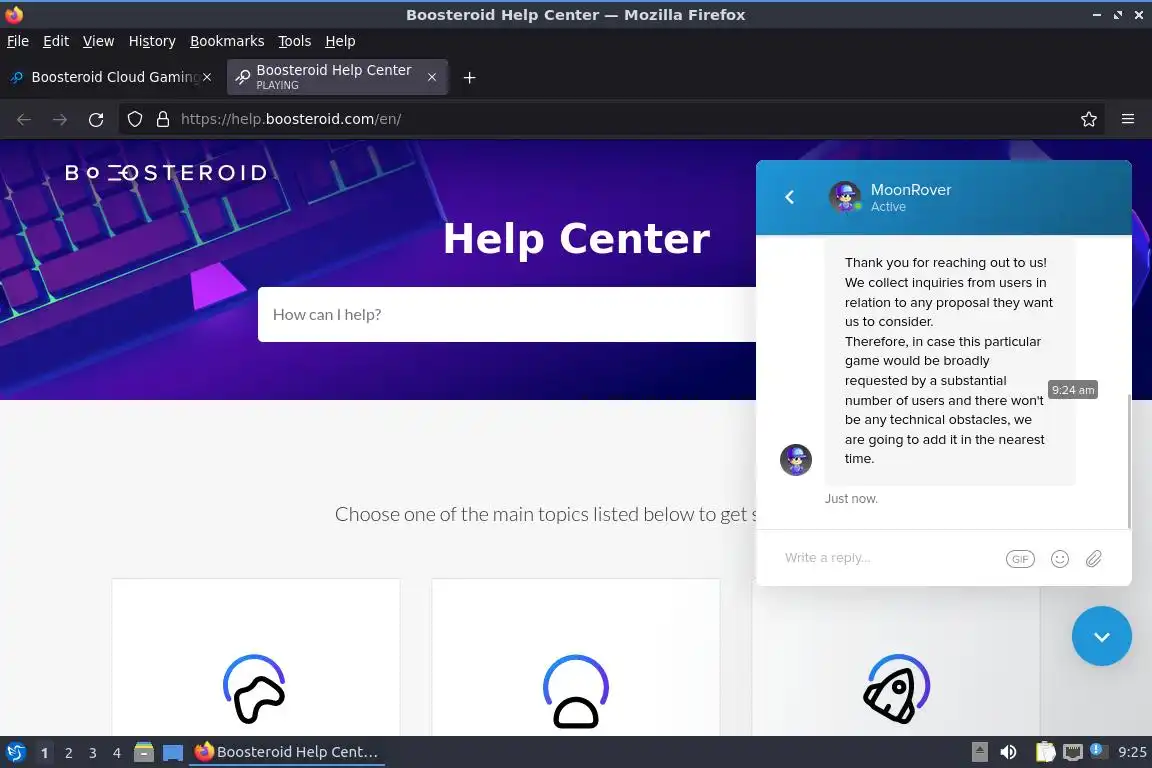Click the Boosteroid logo
The image size is (1152, 768).
166,173
